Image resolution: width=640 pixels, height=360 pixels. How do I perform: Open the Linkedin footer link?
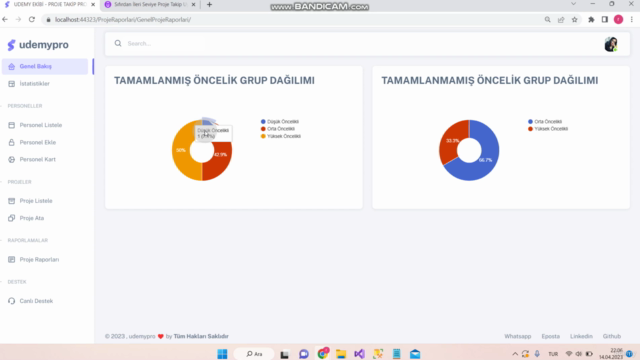click(x=581, y=336)
